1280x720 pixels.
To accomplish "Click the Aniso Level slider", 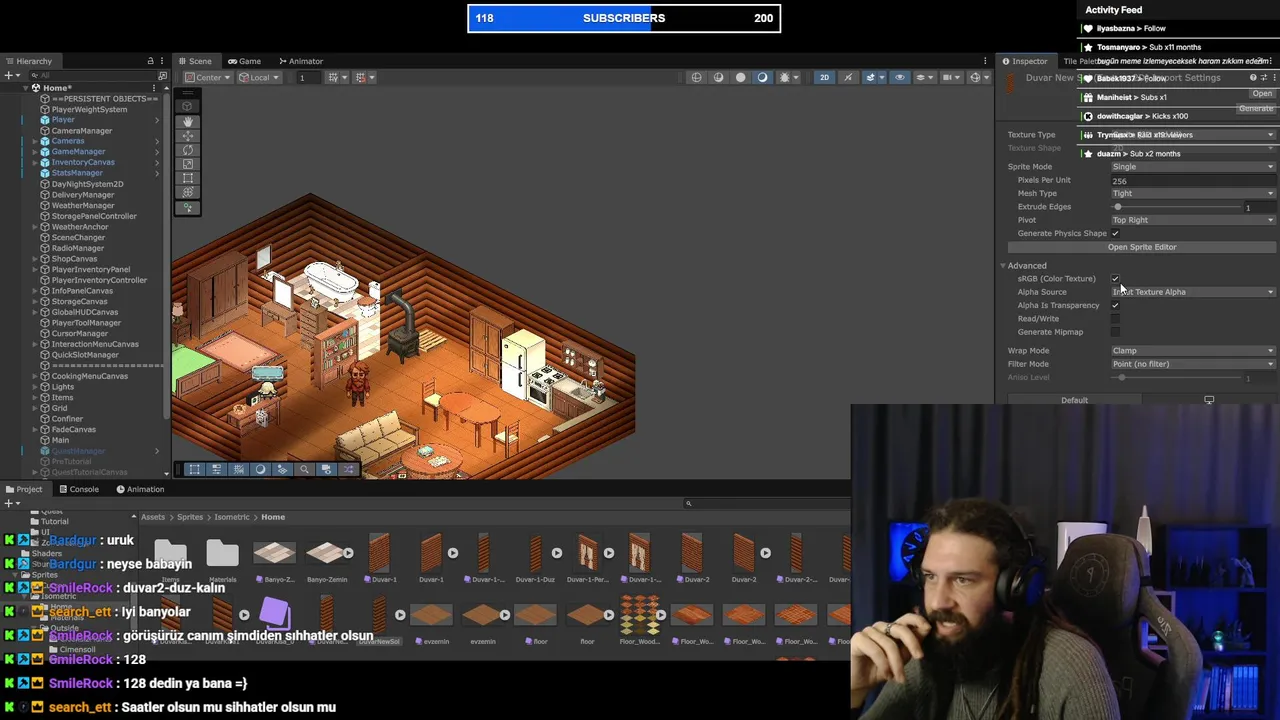I will (1175, 378).
